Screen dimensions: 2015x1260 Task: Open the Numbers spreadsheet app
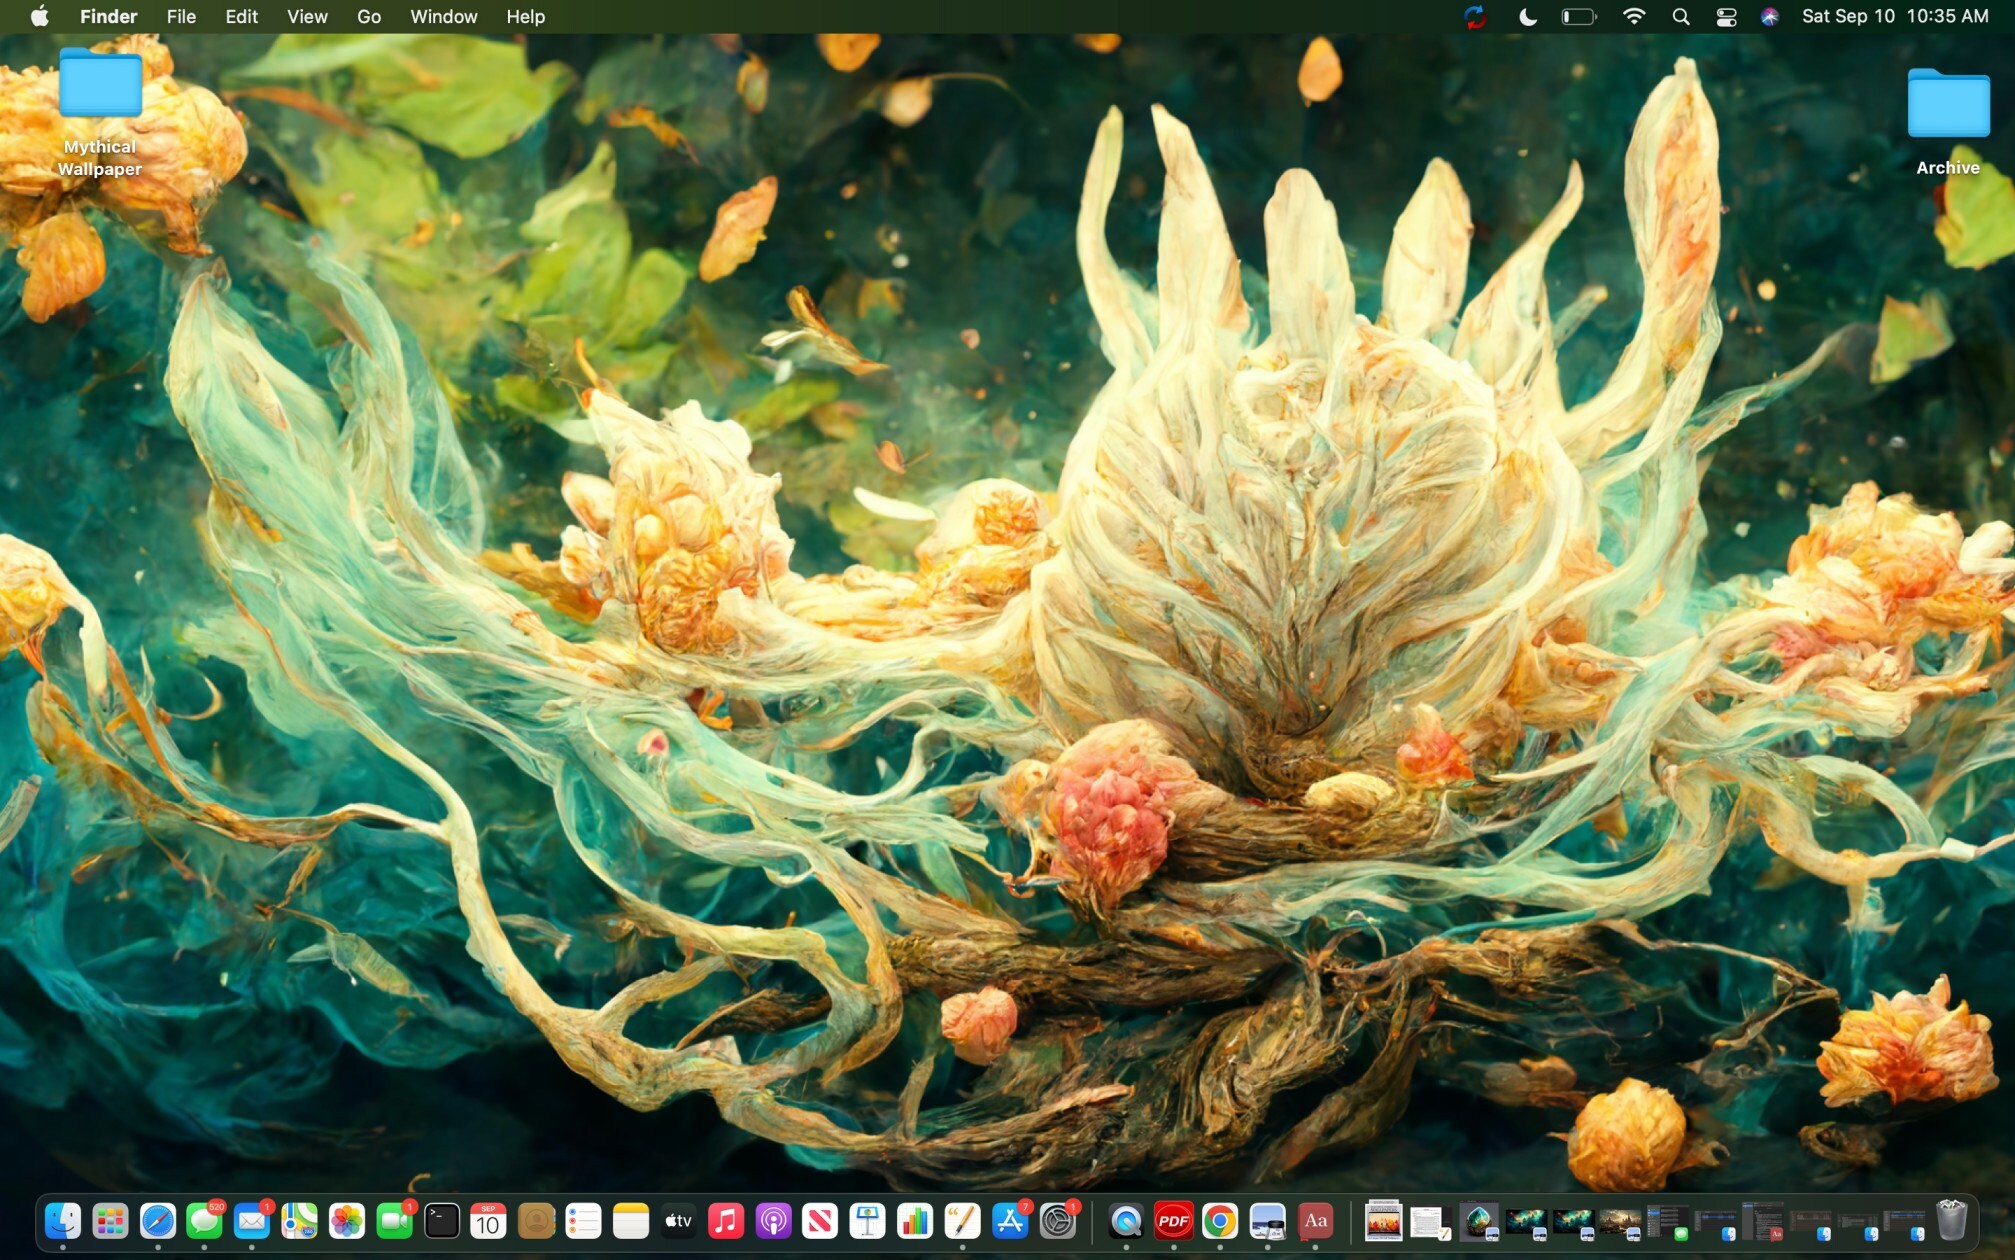[x=915, y=1220]
